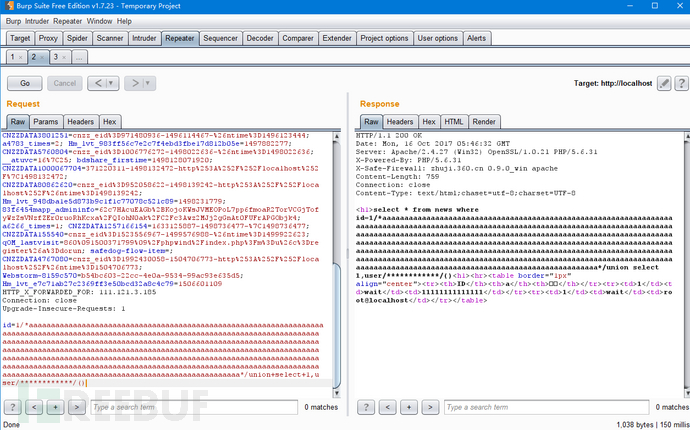Switch to the Target tab
690x430 pixels.
click(20, 38)
